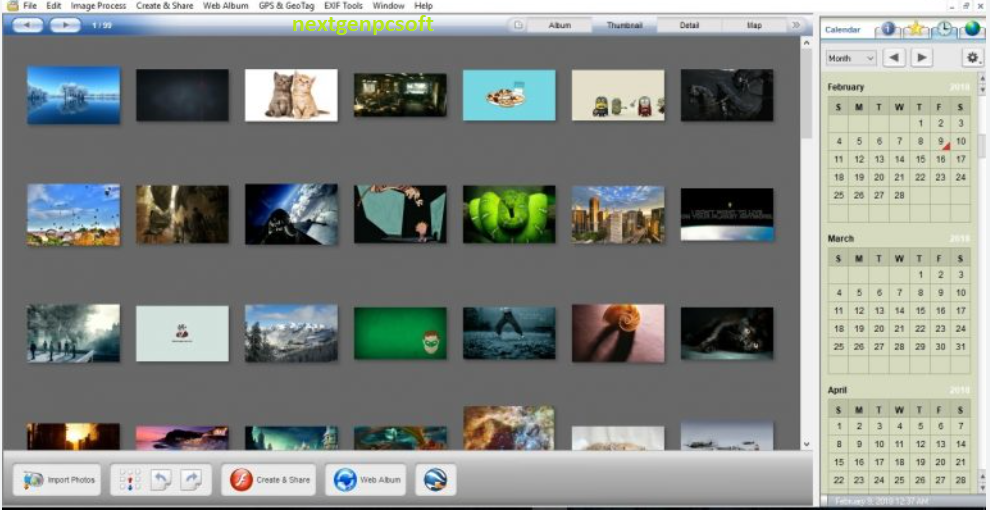Viewport: 990px width, 513px height.
Task: Expand the Month view dropdown
Action: [x=851, y=58]
